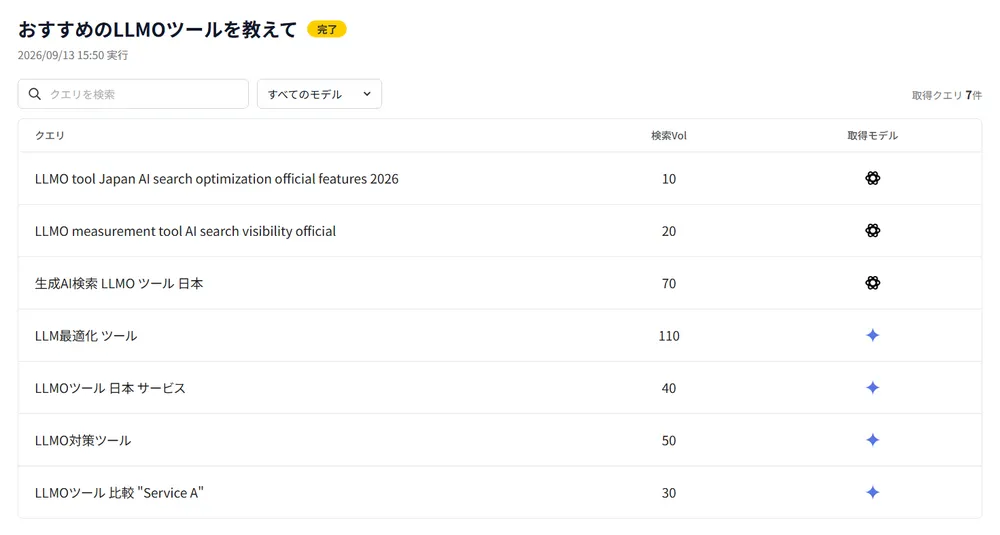Screen dimensions: 1000x535
Task: Click the 完了 status badge
Action: [327, 29]
